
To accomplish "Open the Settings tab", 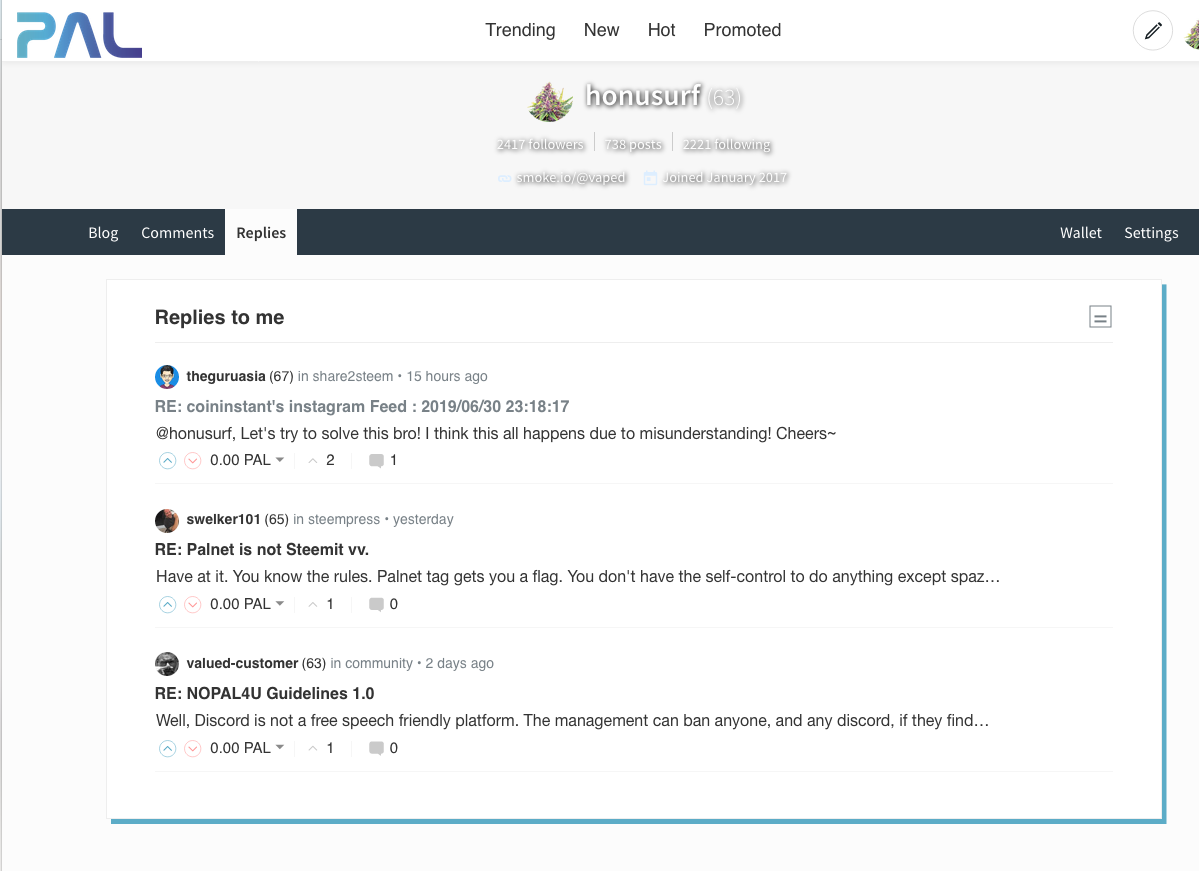I will 1151,232.
